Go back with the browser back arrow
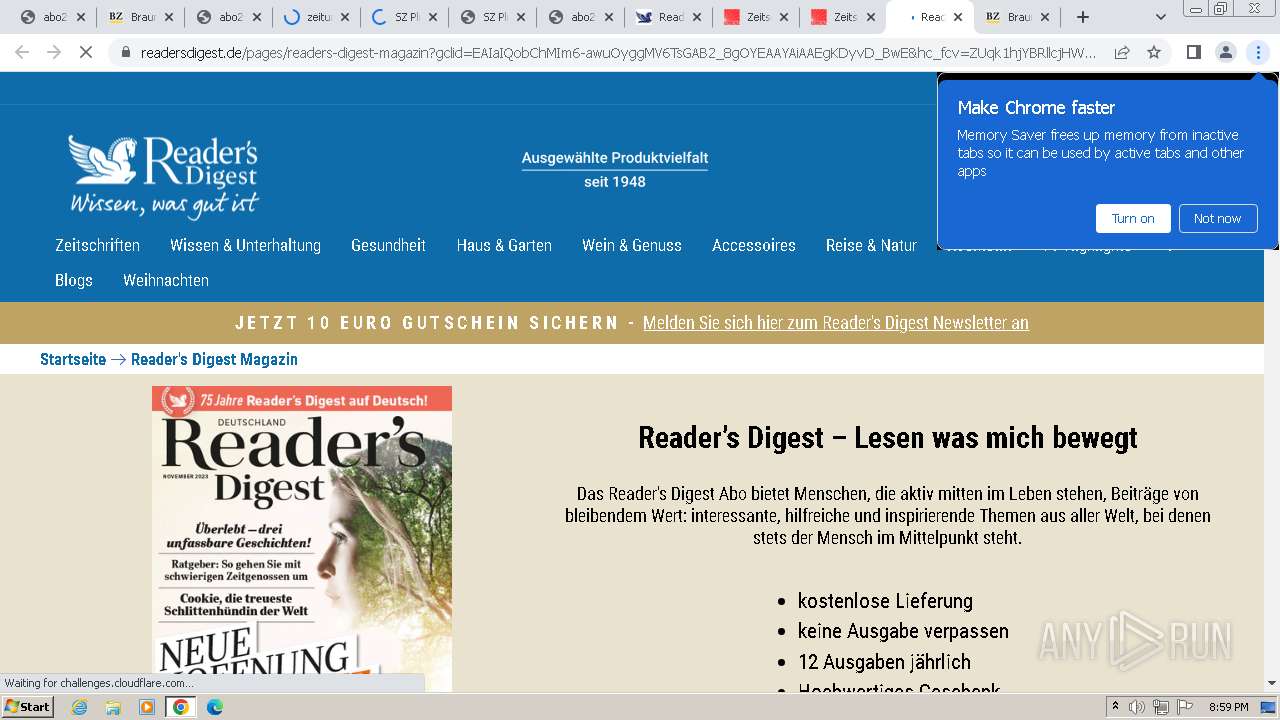 (22, 52)
